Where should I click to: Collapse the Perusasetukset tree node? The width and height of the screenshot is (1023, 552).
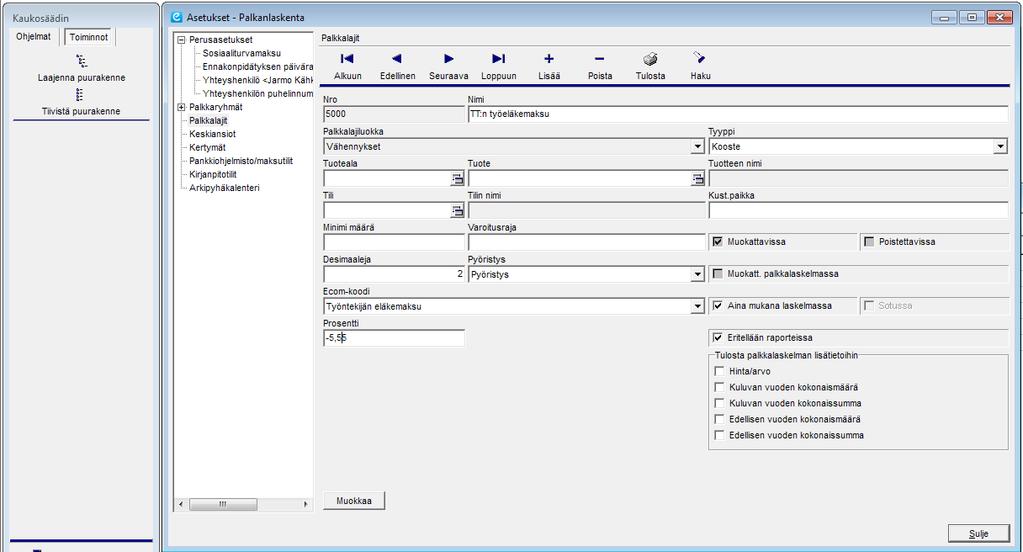point(181,40)
